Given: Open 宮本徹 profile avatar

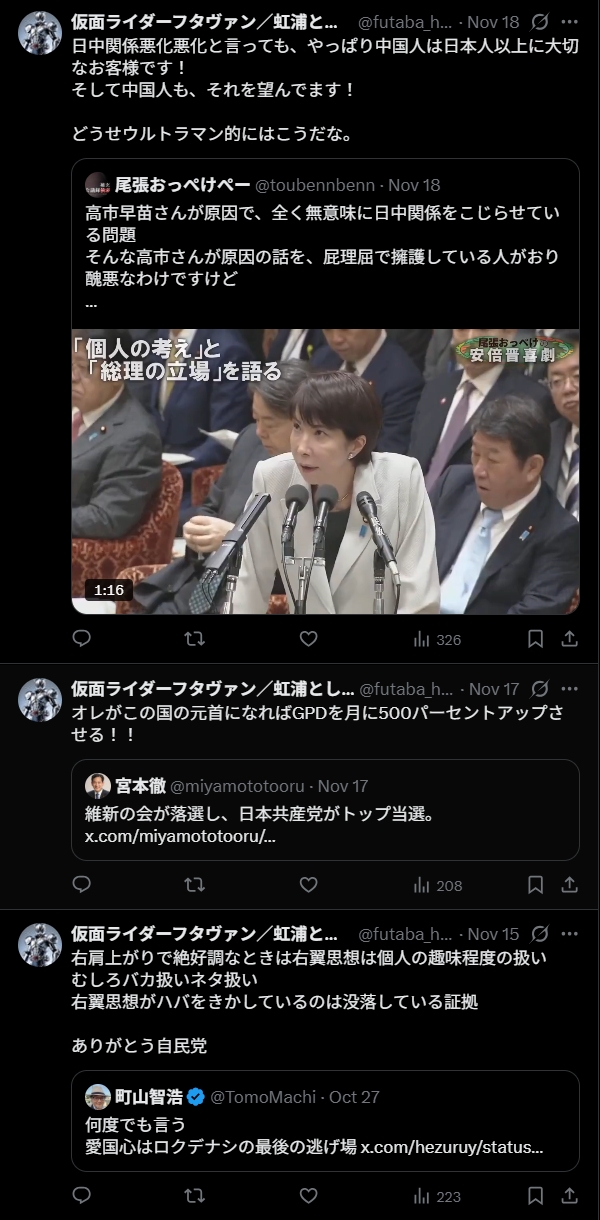Looking at the screenshot, I should coord(97,786).
